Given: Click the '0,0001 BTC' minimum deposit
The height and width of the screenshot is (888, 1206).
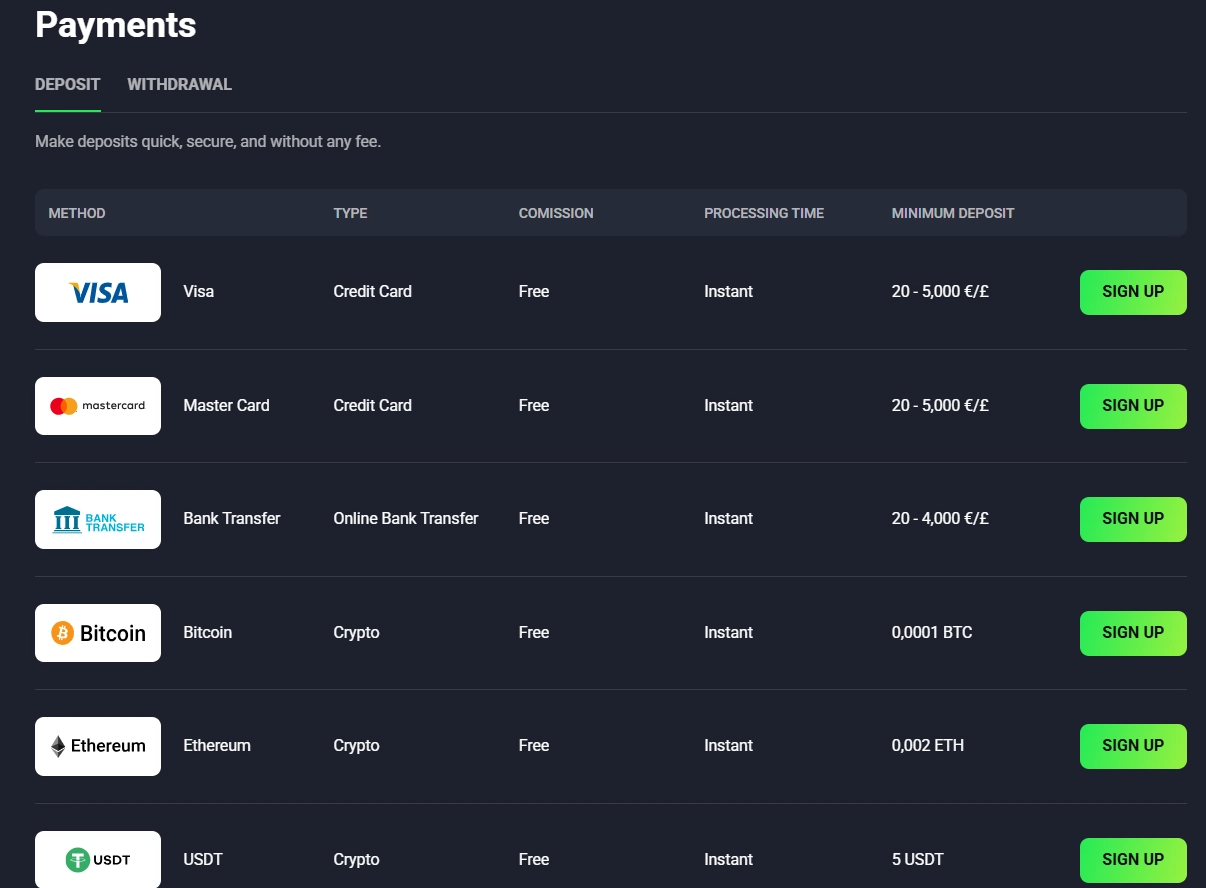Looking at the screenshot, I should pyautogui.click(x=932, y=633).
